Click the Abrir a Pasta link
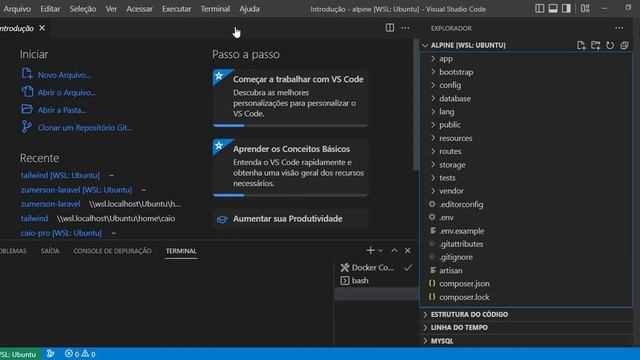 pyautogui.click(x=62, y=110)
